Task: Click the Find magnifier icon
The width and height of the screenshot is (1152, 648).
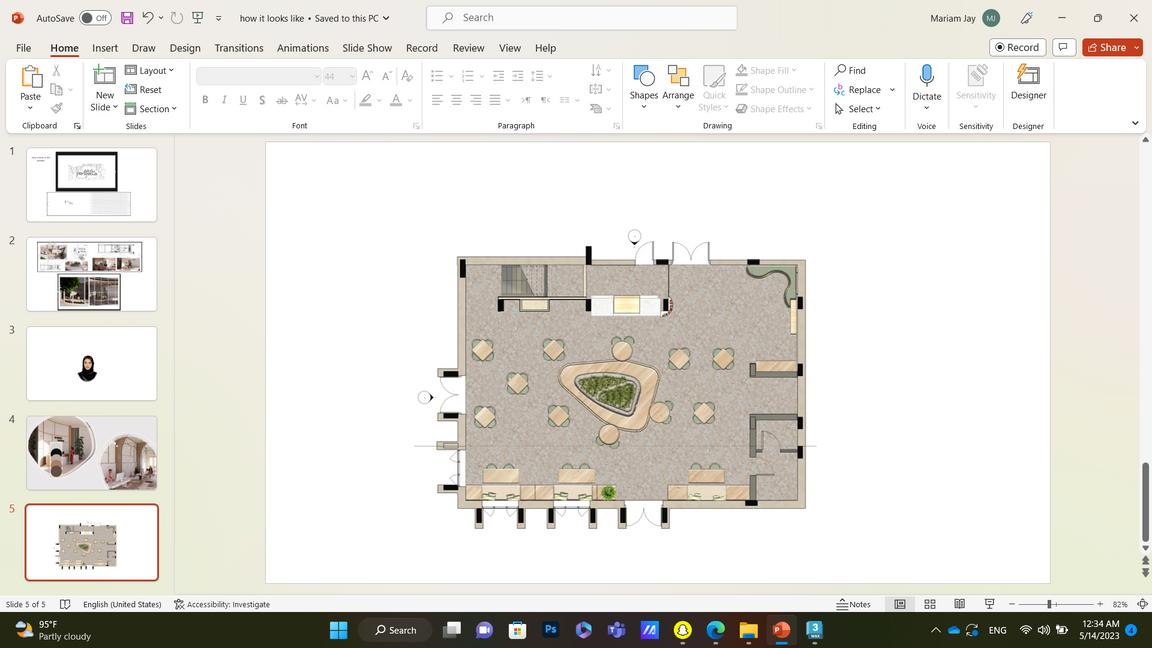Action: tap(840, 70)
